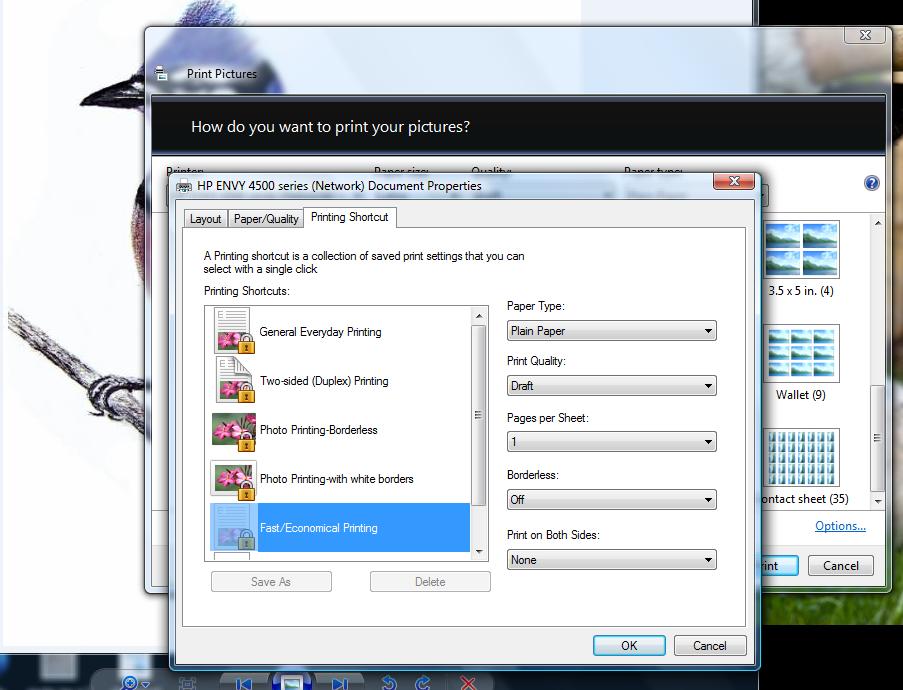The image size is (903, 690).
Task: Select Photo Printing-with white borders icon
Action: (x=234, y=480)
